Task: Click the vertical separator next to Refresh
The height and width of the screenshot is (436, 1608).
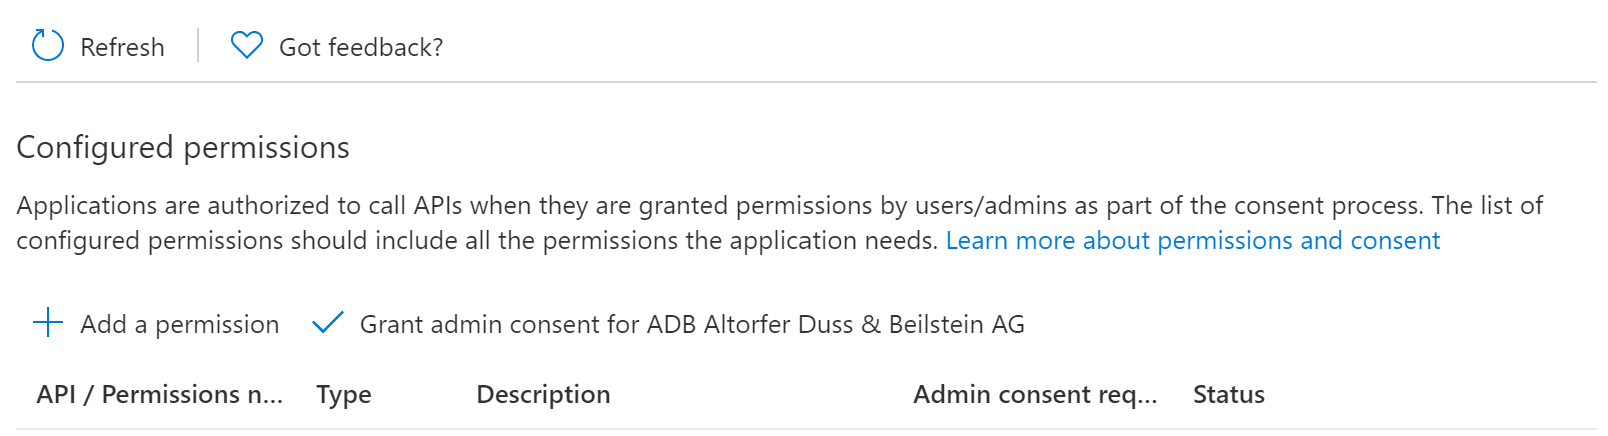Action: pyautogui.click(x=198, y=46)
